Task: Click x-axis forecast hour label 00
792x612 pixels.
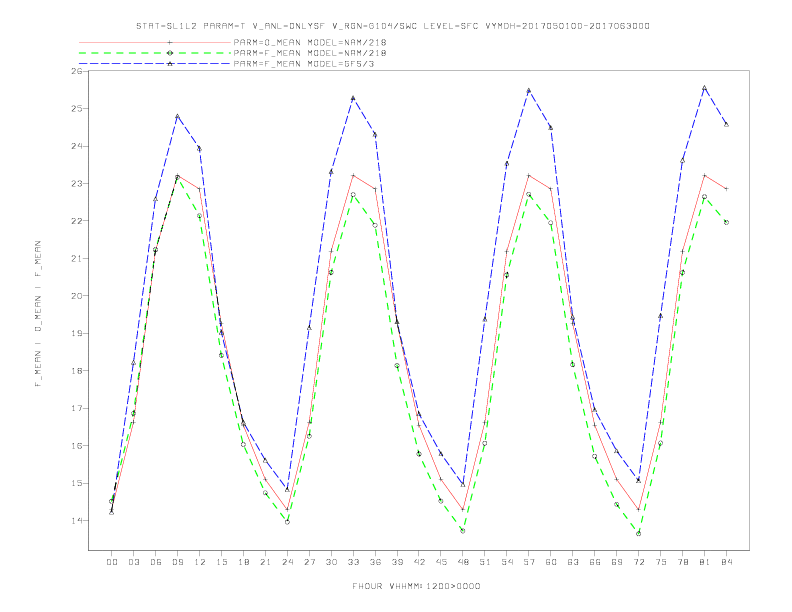Action: click(112, 562)
